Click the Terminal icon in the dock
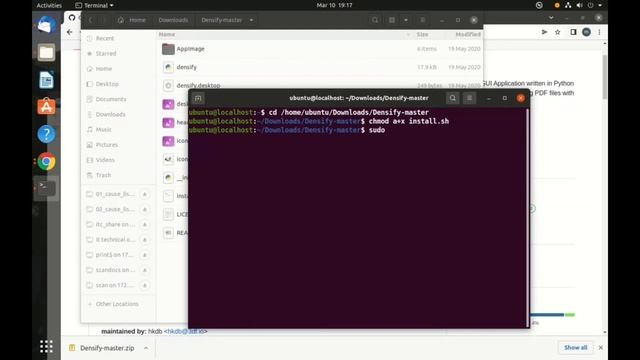 click(46, 188)
